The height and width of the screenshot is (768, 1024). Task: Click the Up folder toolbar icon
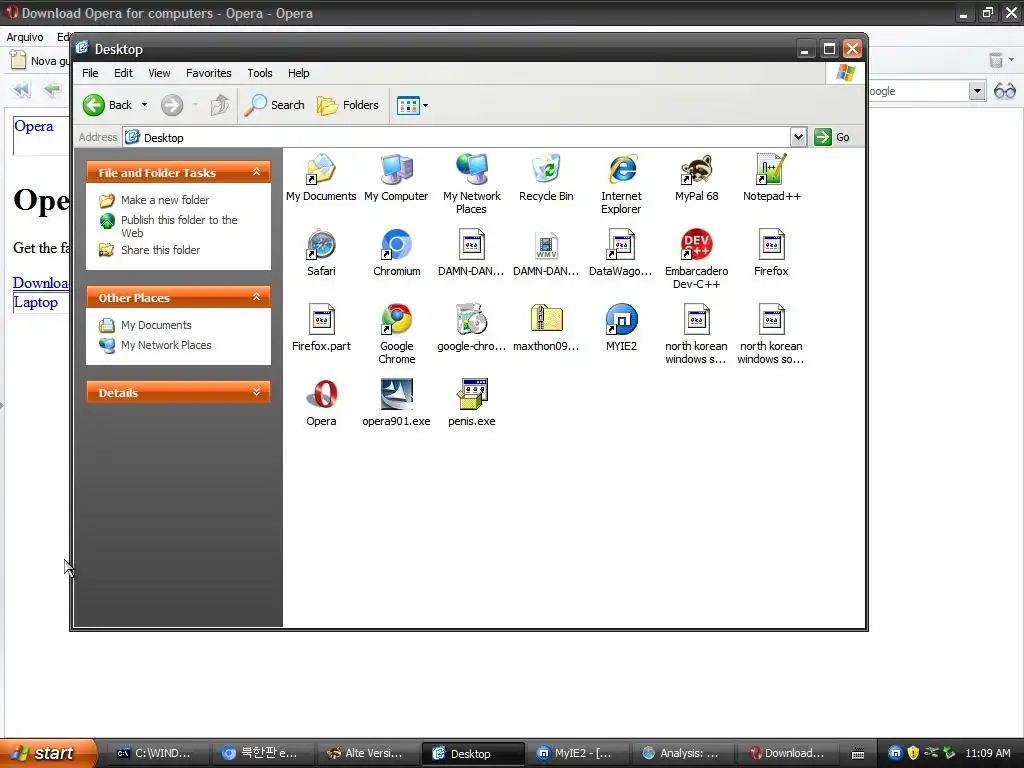click(220, 105)
